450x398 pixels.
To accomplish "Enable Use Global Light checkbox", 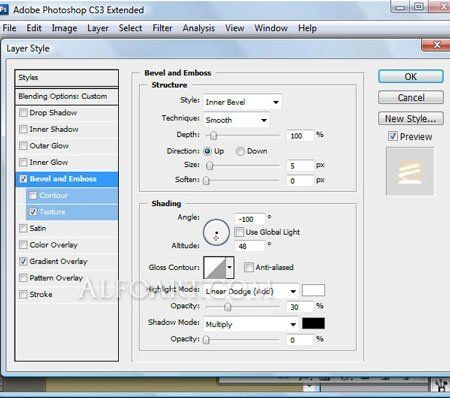I will tap(239, 232).
